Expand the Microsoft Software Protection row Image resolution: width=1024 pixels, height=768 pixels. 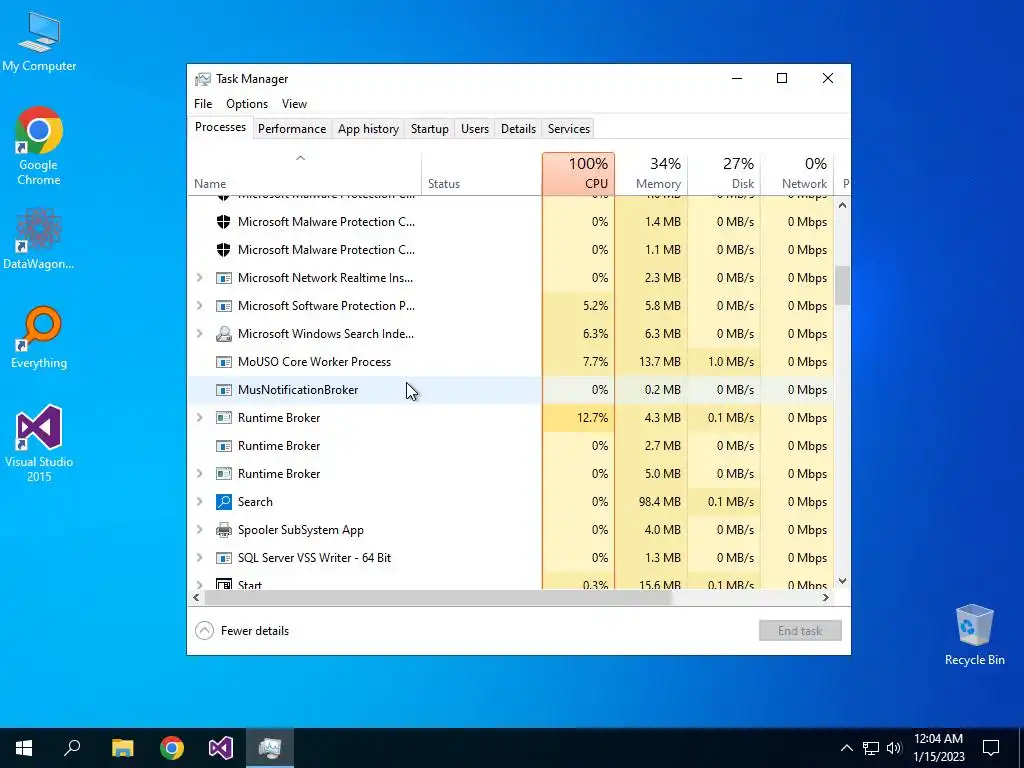click(200, 306)
